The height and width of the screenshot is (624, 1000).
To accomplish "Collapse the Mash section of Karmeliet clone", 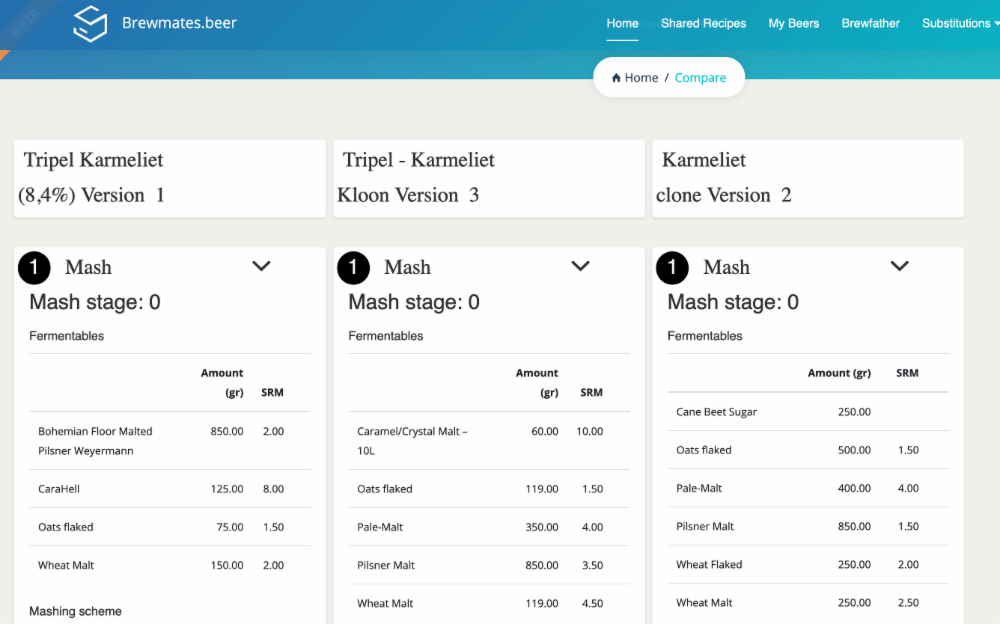I will pos(899,266).
